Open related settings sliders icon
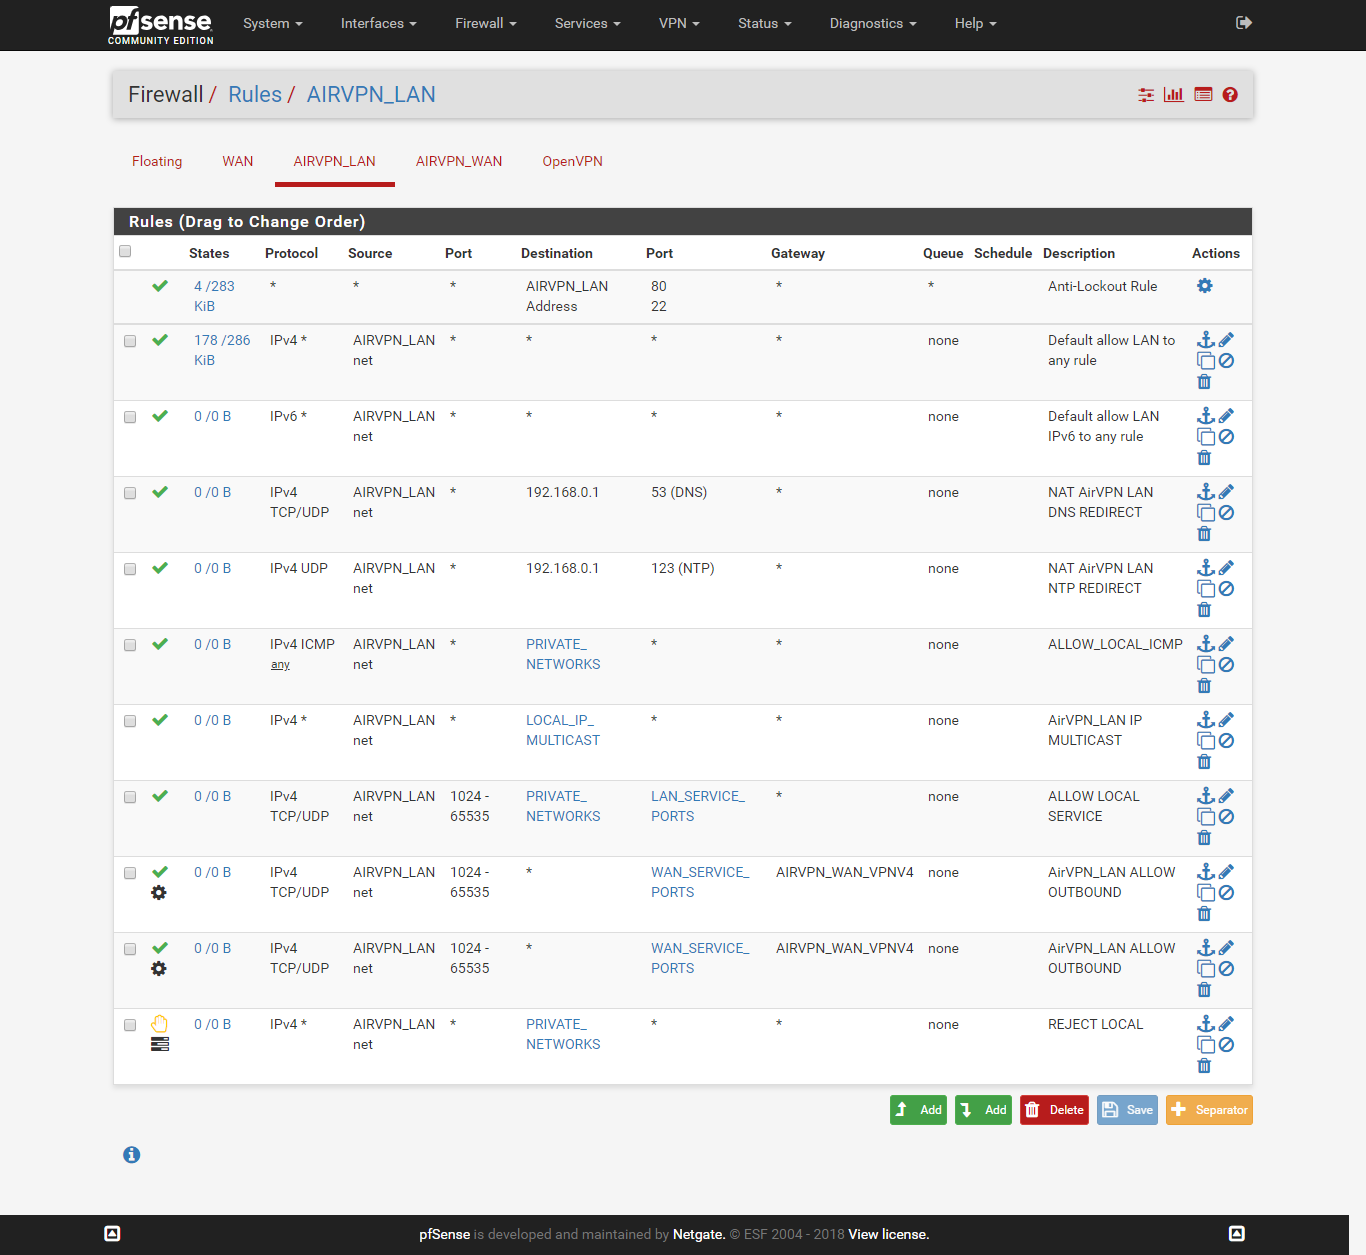Screen dimensions: 1366x1255 tap(1146, 95)
